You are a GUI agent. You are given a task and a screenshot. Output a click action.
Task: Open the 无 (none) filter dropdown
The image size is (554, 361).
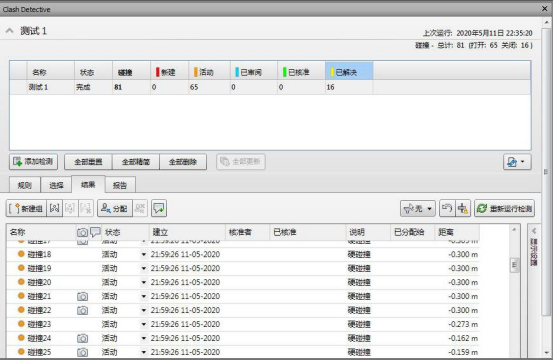(418, 208)
